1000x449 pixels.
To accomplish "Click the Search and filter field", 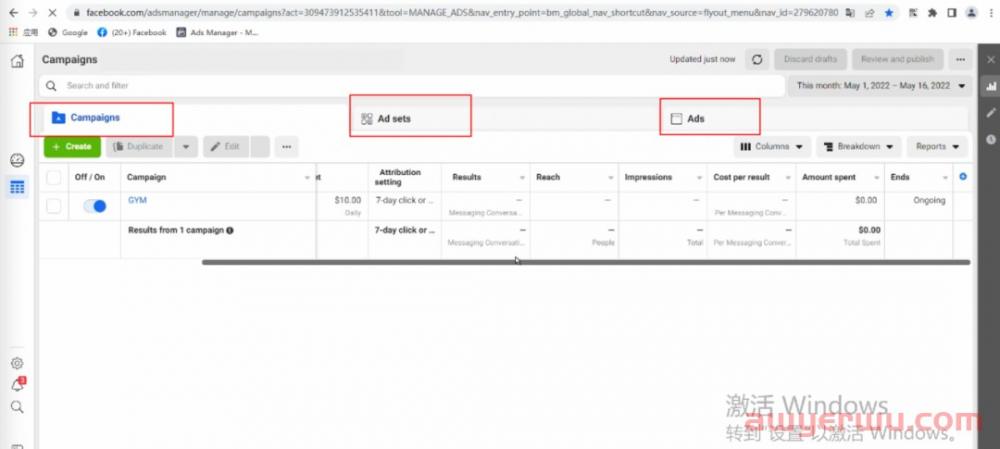I will point(411,85).
